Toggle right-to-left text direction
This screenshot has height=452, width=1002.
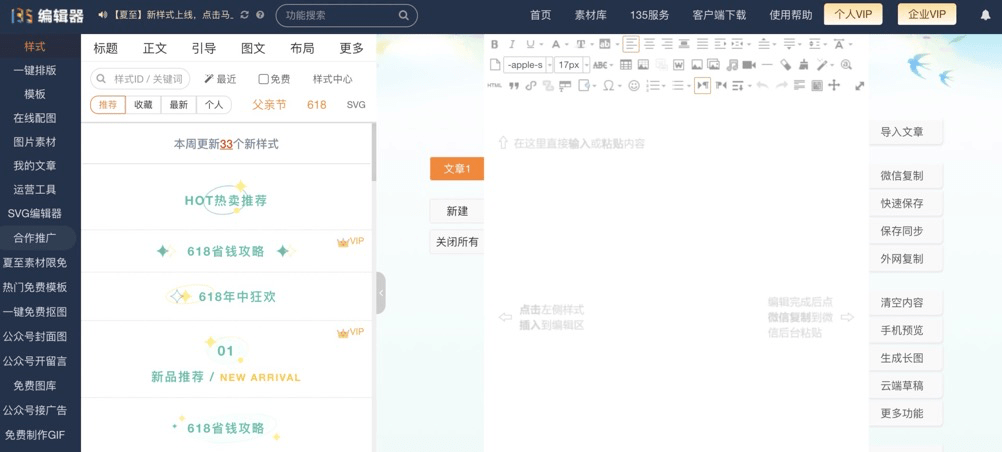click(x=721, y=86)
